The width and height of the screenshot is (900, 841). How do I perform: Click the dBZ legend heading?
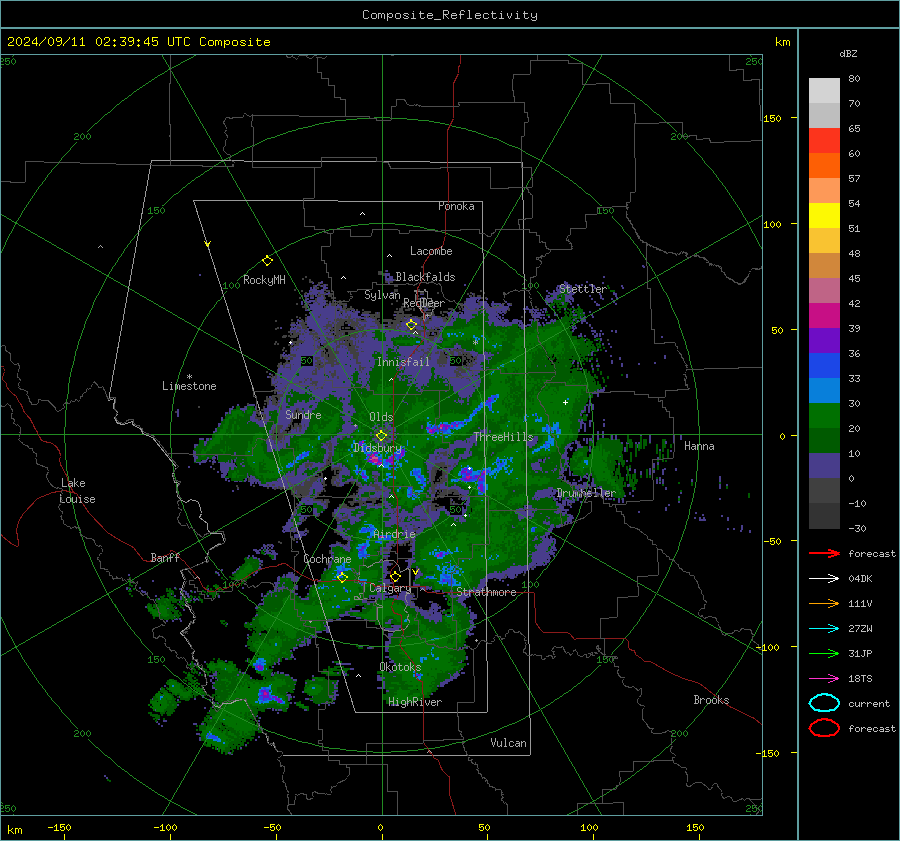pos(848,53)
